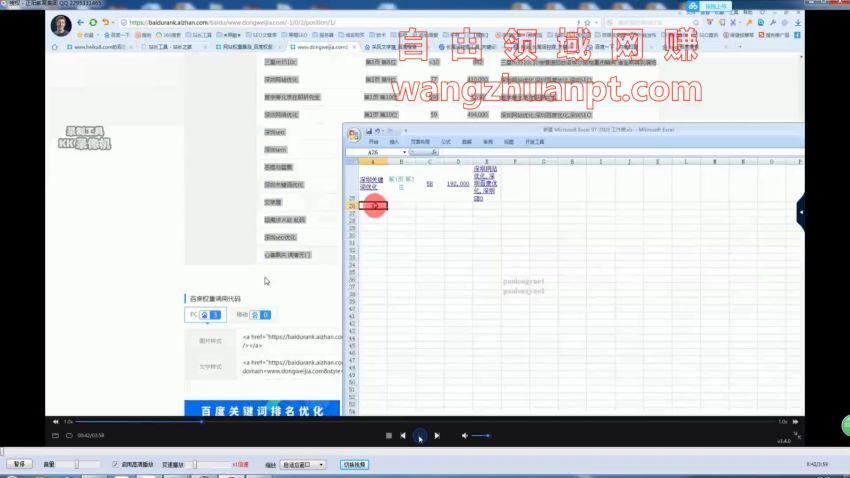Speed up playback with fast-forward icon
The width and height of the screenshot is (850, 478).
(795, 422)
